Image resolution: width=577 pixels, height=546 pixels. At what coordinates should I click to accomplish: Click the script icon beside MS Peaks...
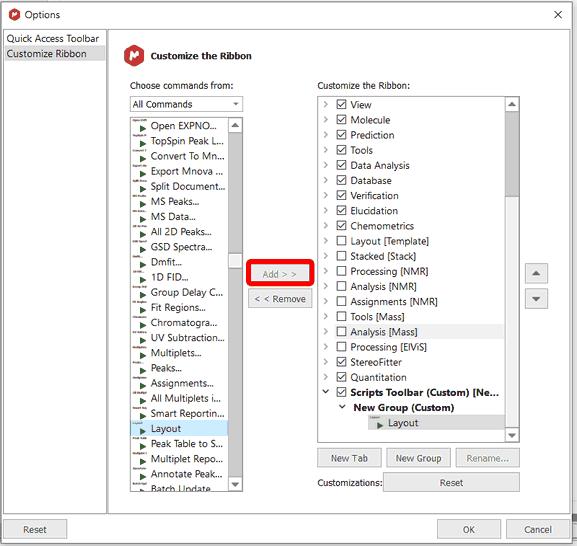tap(140, 201)
